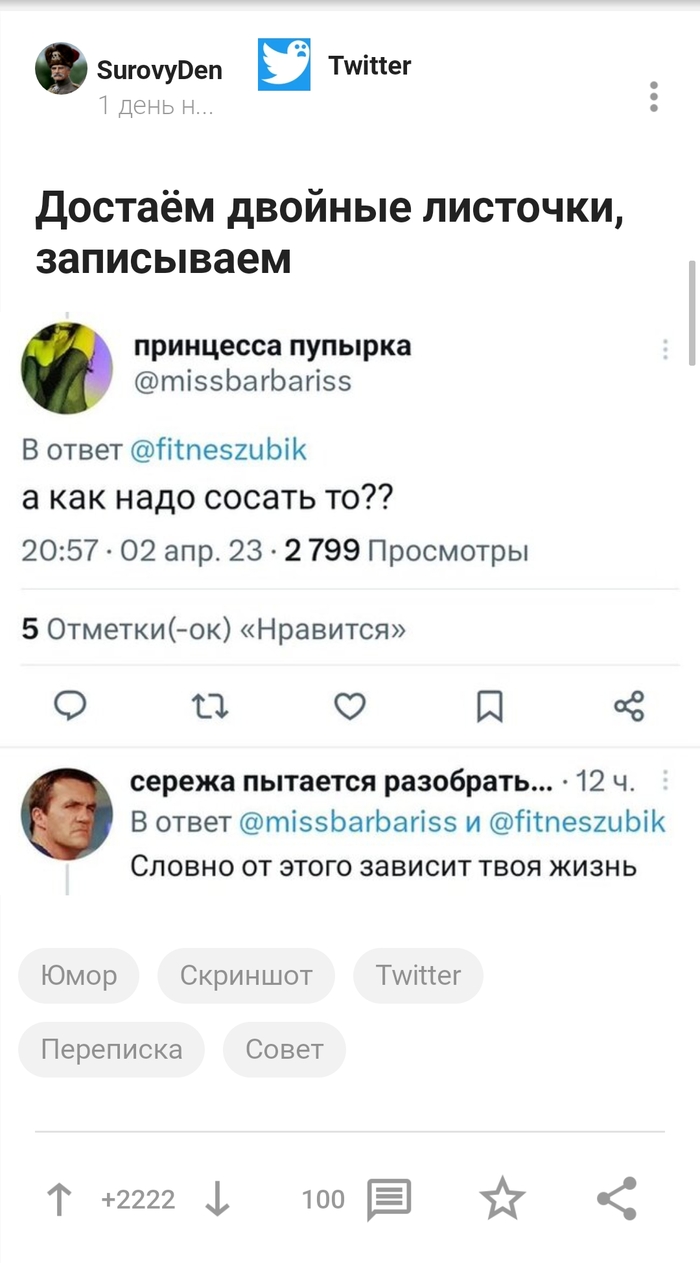This screenshot has width=700, height=1263.
Task: Open the post options three-dot menu
Action: (x=653, y=97)
